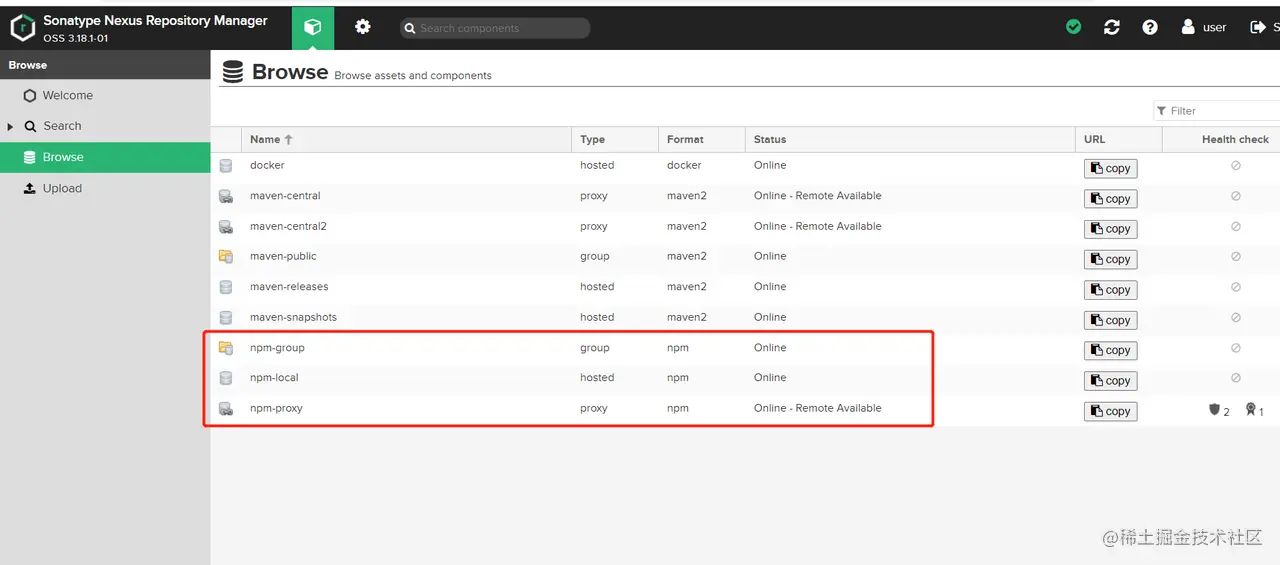Click the maven-central proxy repository icon
Image resolution: width=1280 pixels, height=565 pixels.
click(x=226, y=196)
